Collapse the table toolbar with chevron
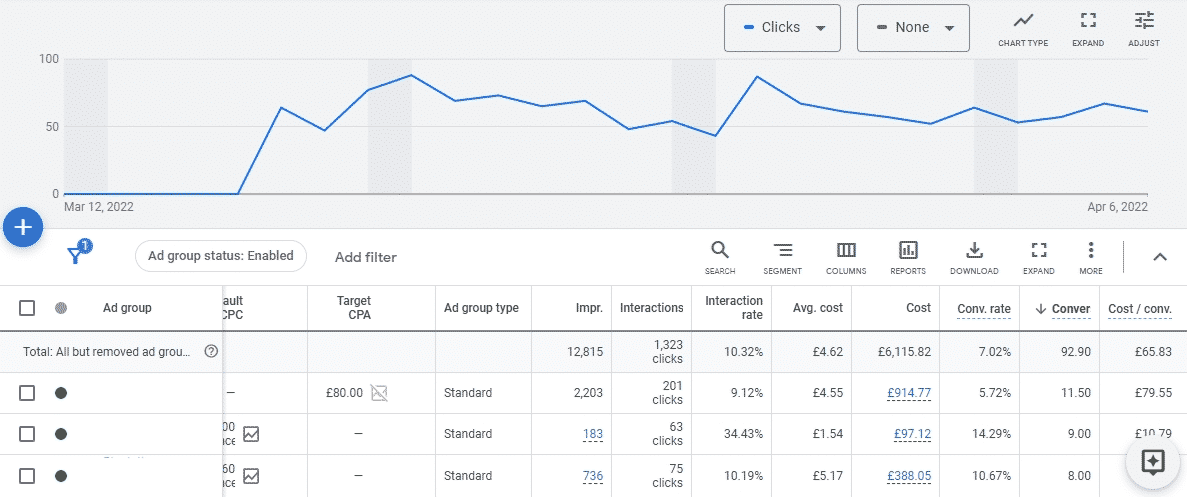1187x497 pixels. click(1160, 257)
